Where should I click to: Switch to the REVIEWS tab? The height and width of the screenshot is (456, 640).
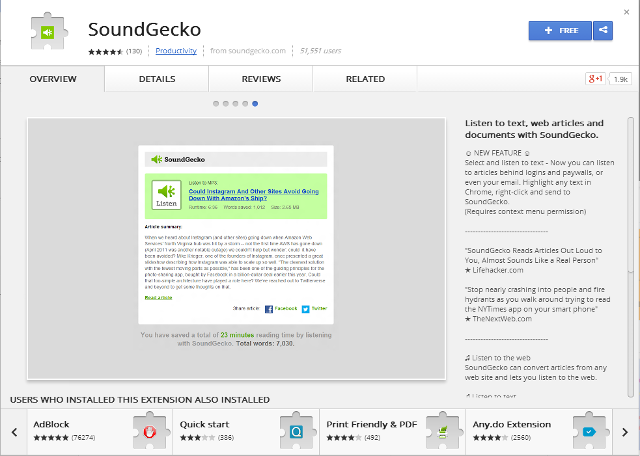pos(261,79)
